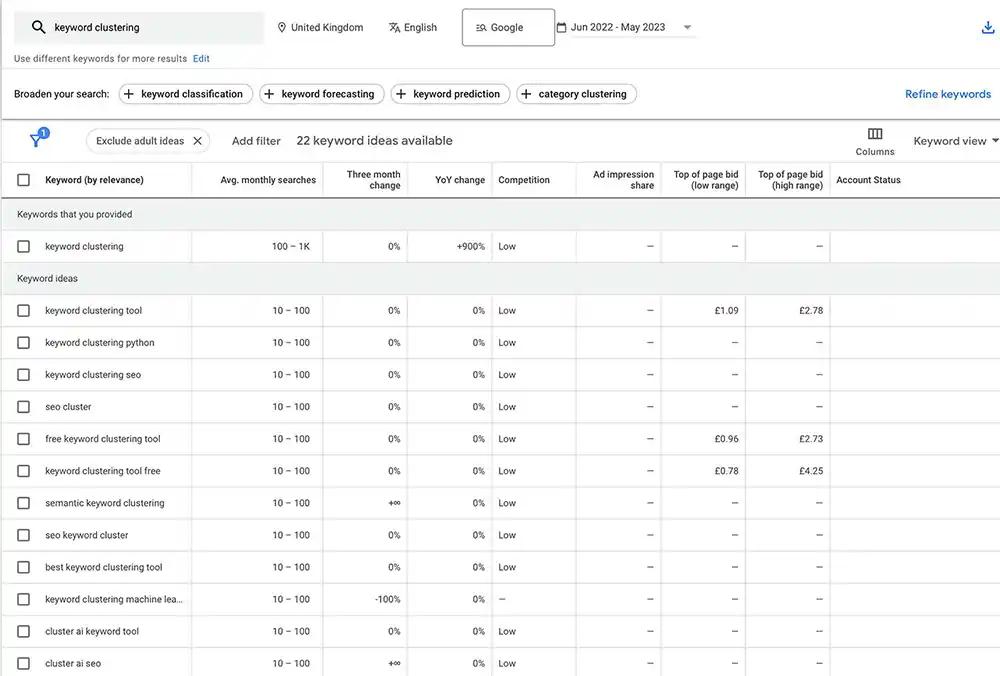Image resolution: width=1000 pixels, height=676 pixels.
Task: Add keyword classification suggestion chip
Action: point(186,94)
